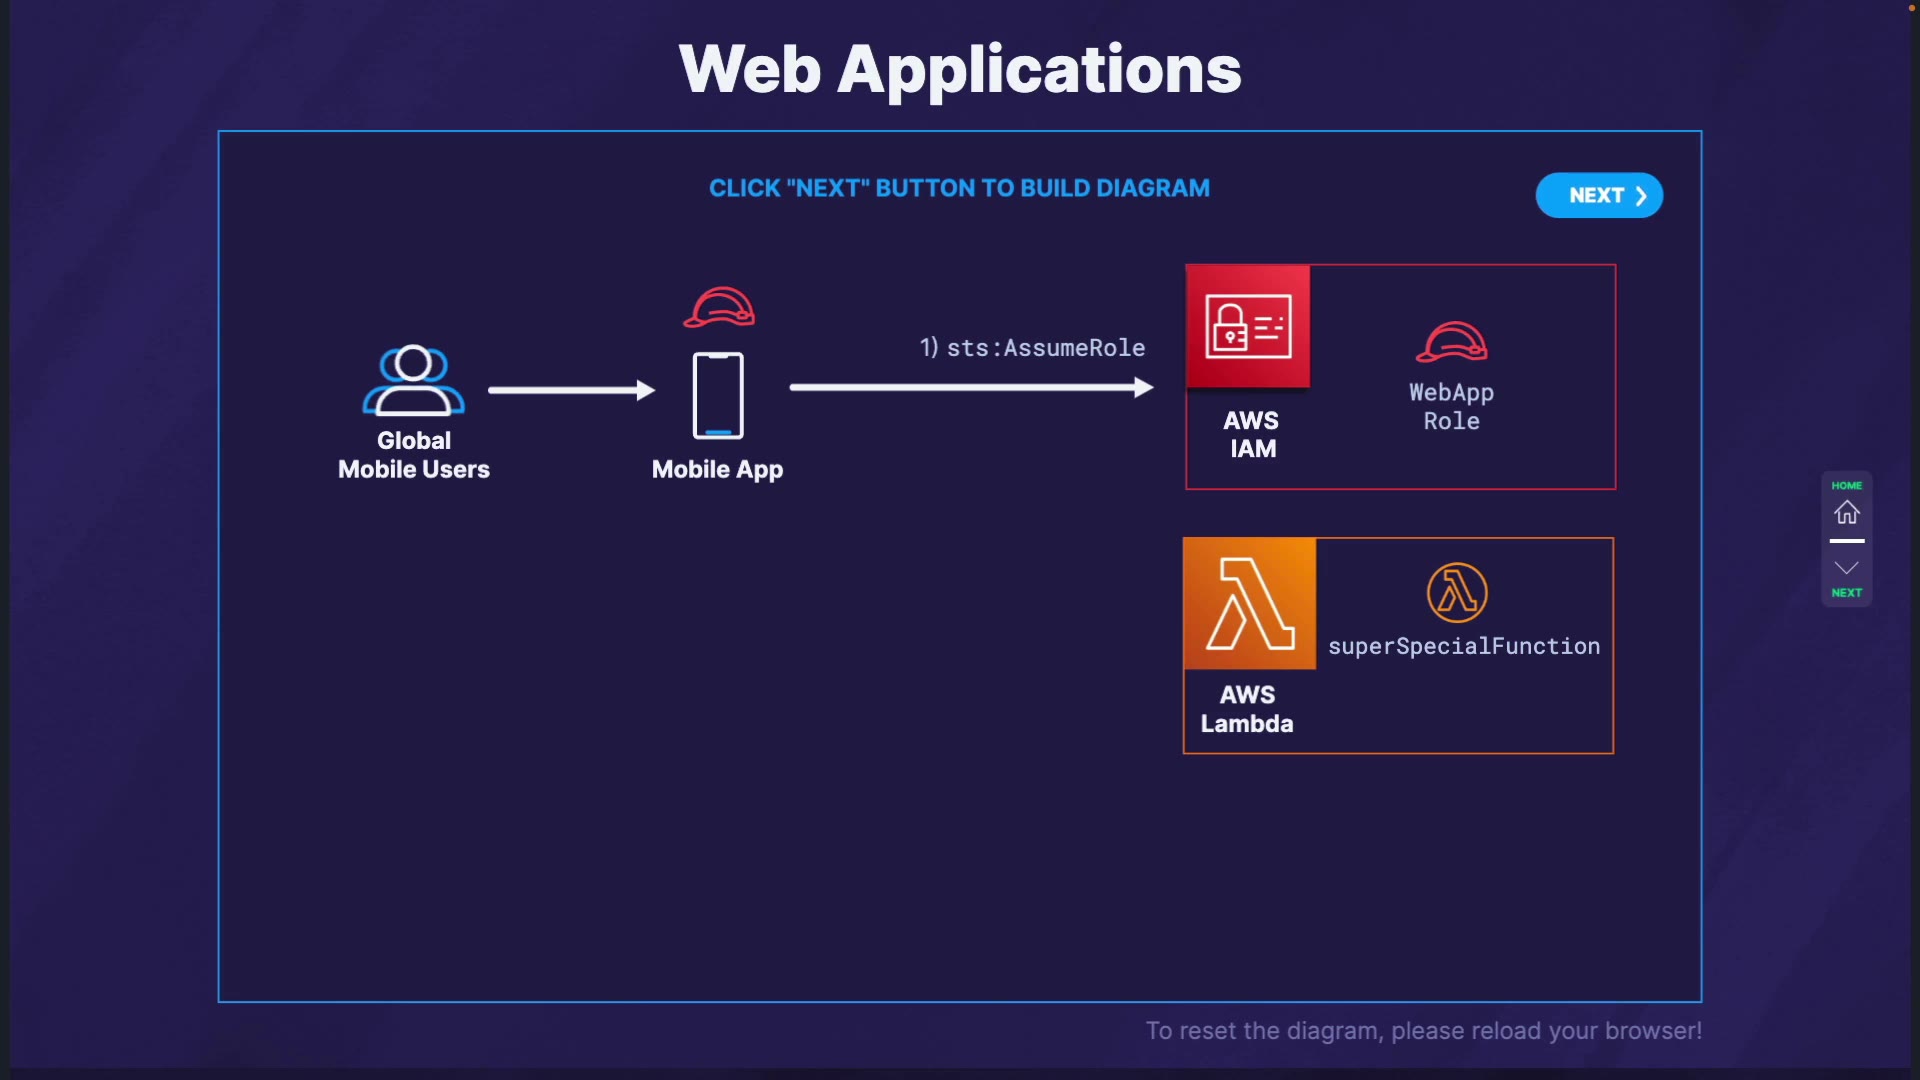Image resolution: width=1920 pixels, height=1080 pixels.
Task: Click the green HOME label in sidebar
Action: [1846, 486]
